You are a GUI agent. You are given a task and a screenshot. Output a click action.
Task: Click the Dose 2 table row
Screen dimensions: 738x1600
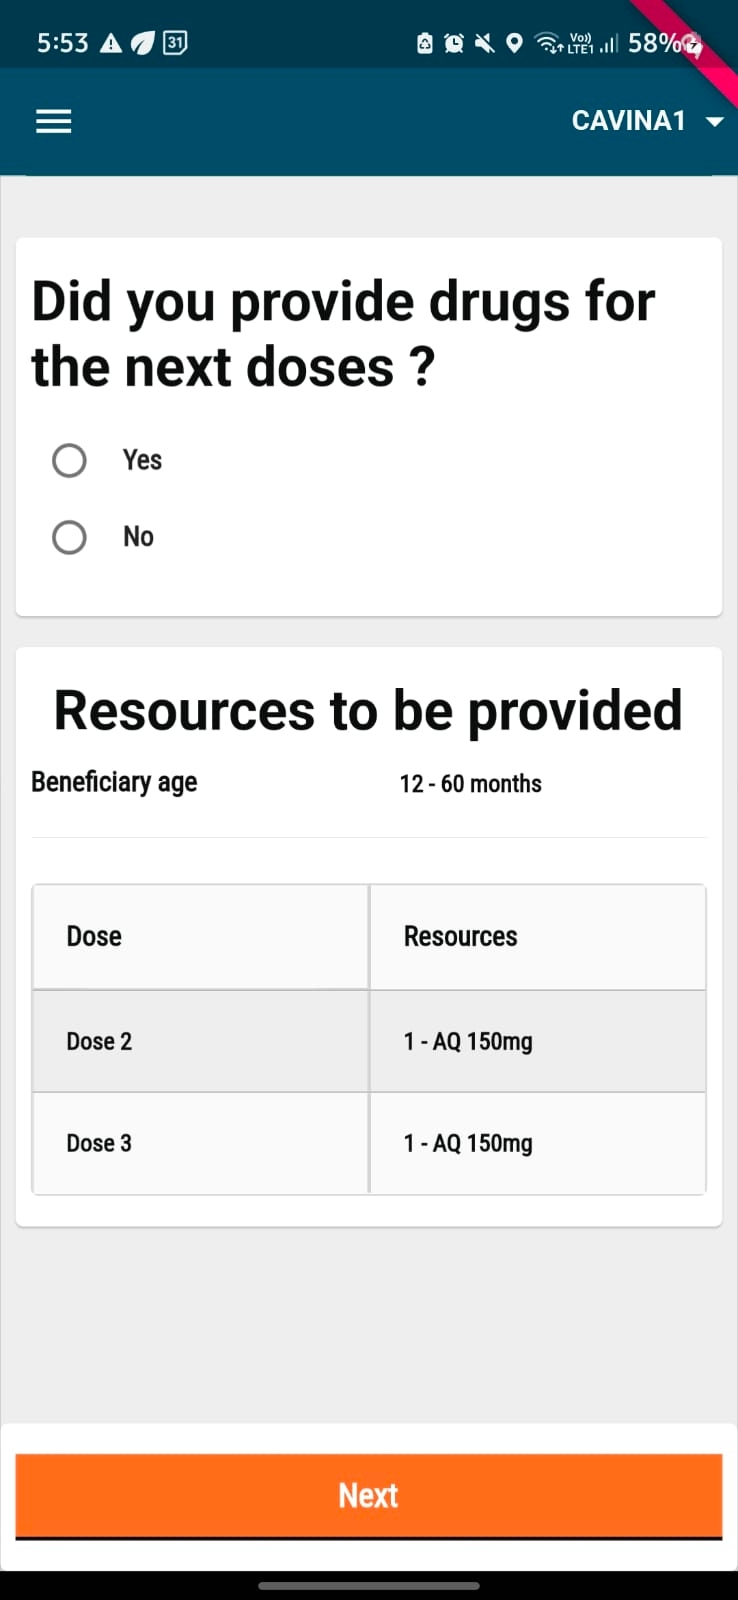(x=368, y=1041)
